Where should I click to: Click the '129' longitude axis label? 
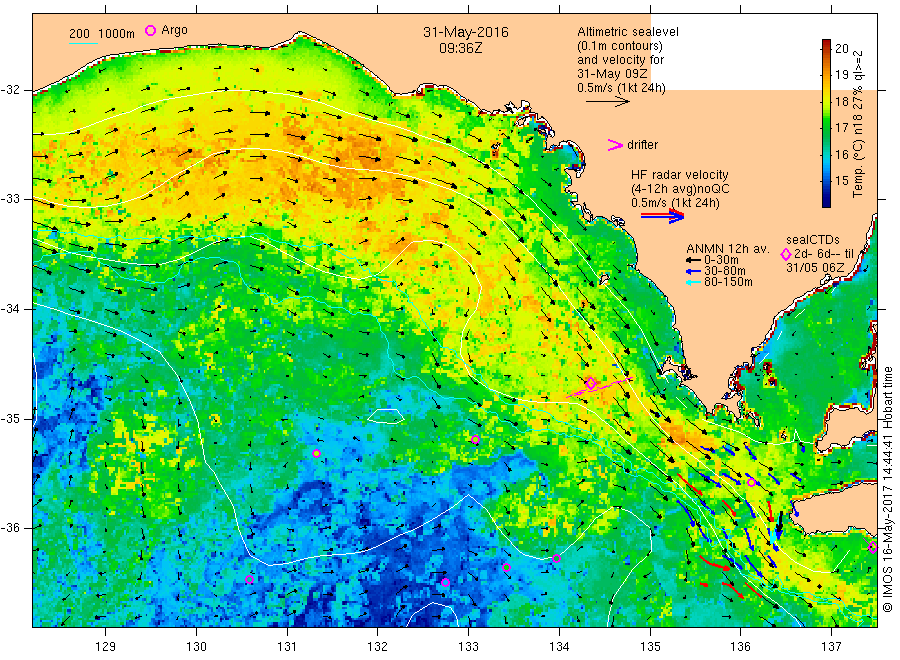click(x=106, y=646)
